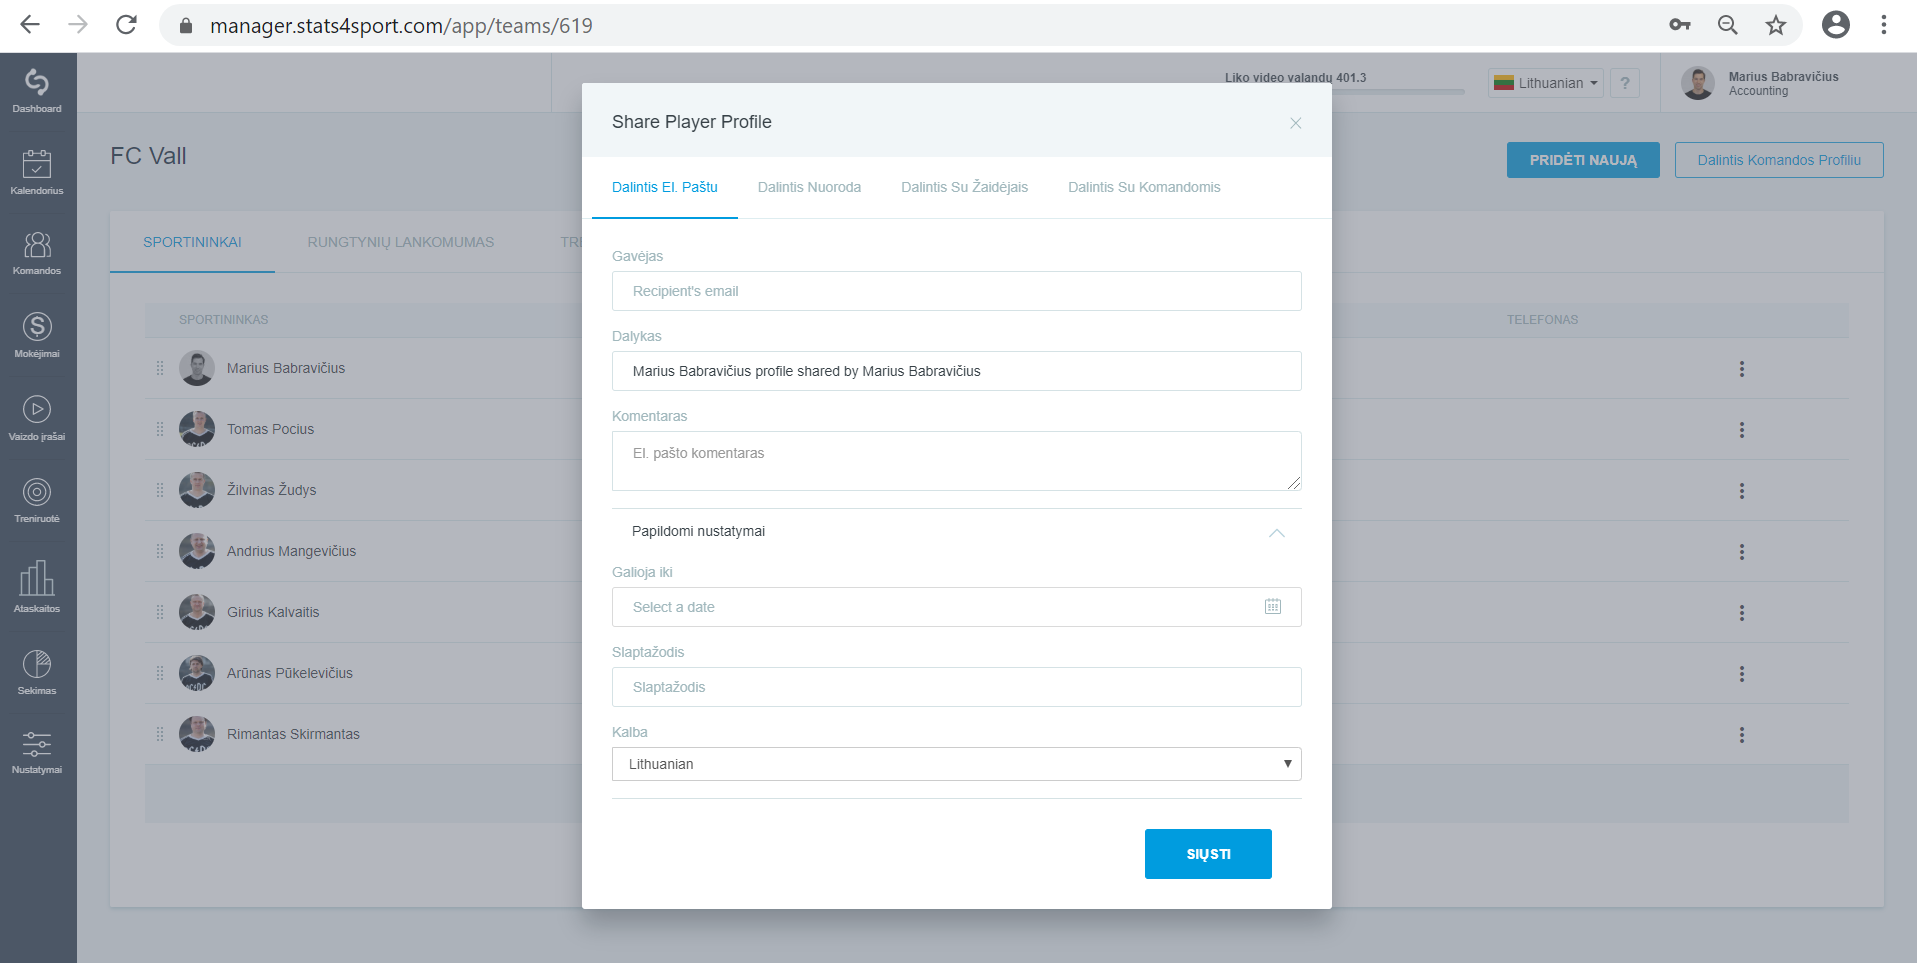Open the browser zoom magnifier icon
The width and height of the screenshot is (1917, 963).
pyautogui.click(x=1728, y=25)
